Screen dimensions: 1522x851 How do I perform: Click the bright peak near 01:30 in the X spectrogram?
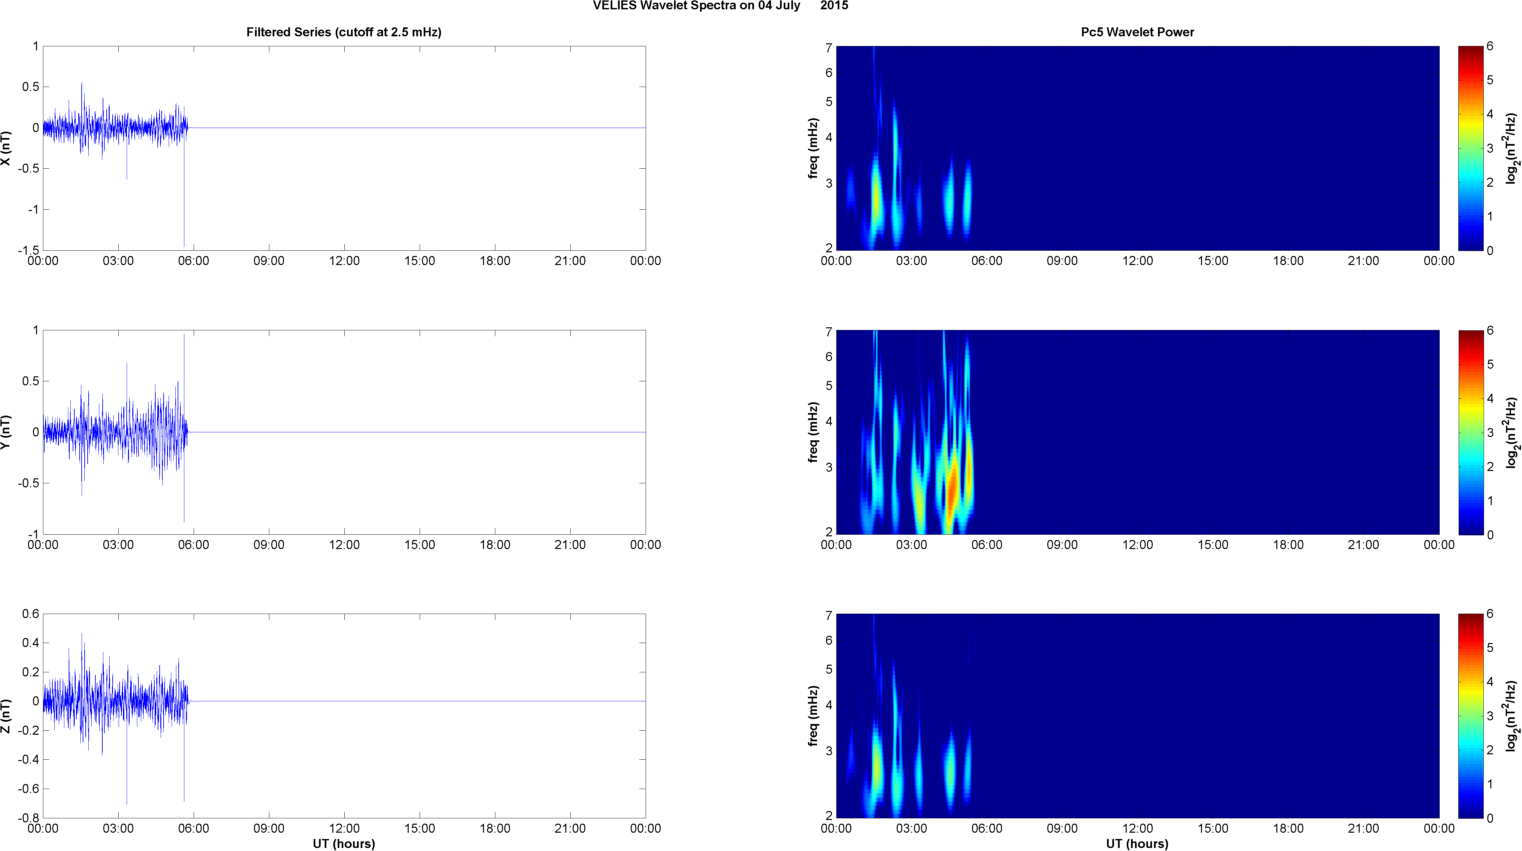[x=876, y=200]
